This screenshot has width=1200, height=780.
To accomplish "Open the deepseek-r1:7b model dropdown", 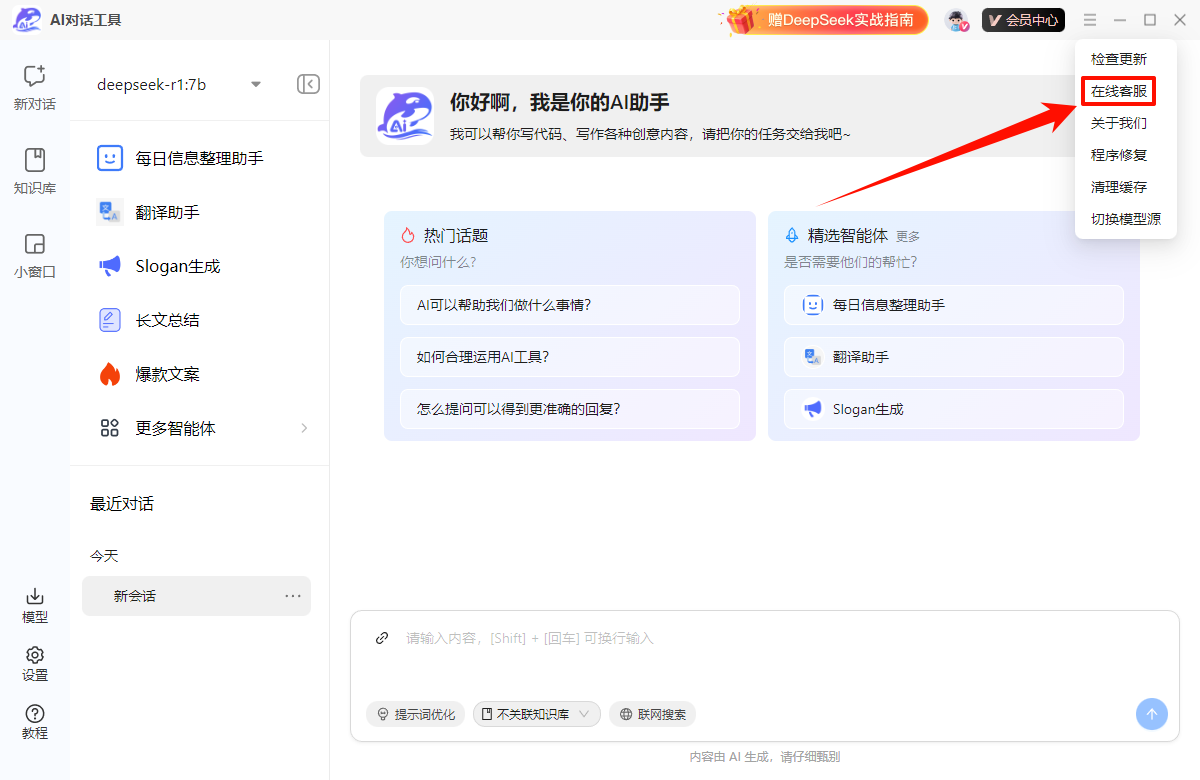I will pyautogui.click(x=179, y=84).
